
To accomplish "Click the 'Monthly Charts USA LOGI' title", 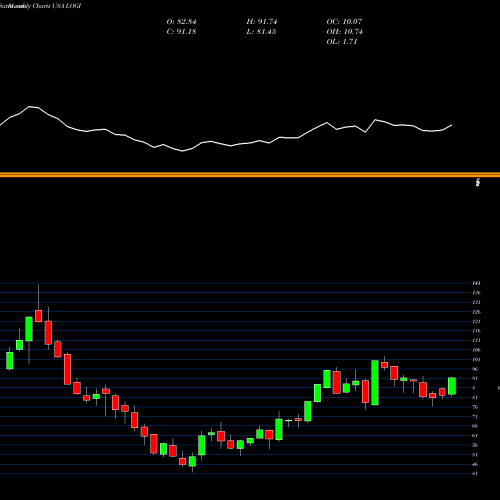I will pyautogui.click(x=44, y=6).
